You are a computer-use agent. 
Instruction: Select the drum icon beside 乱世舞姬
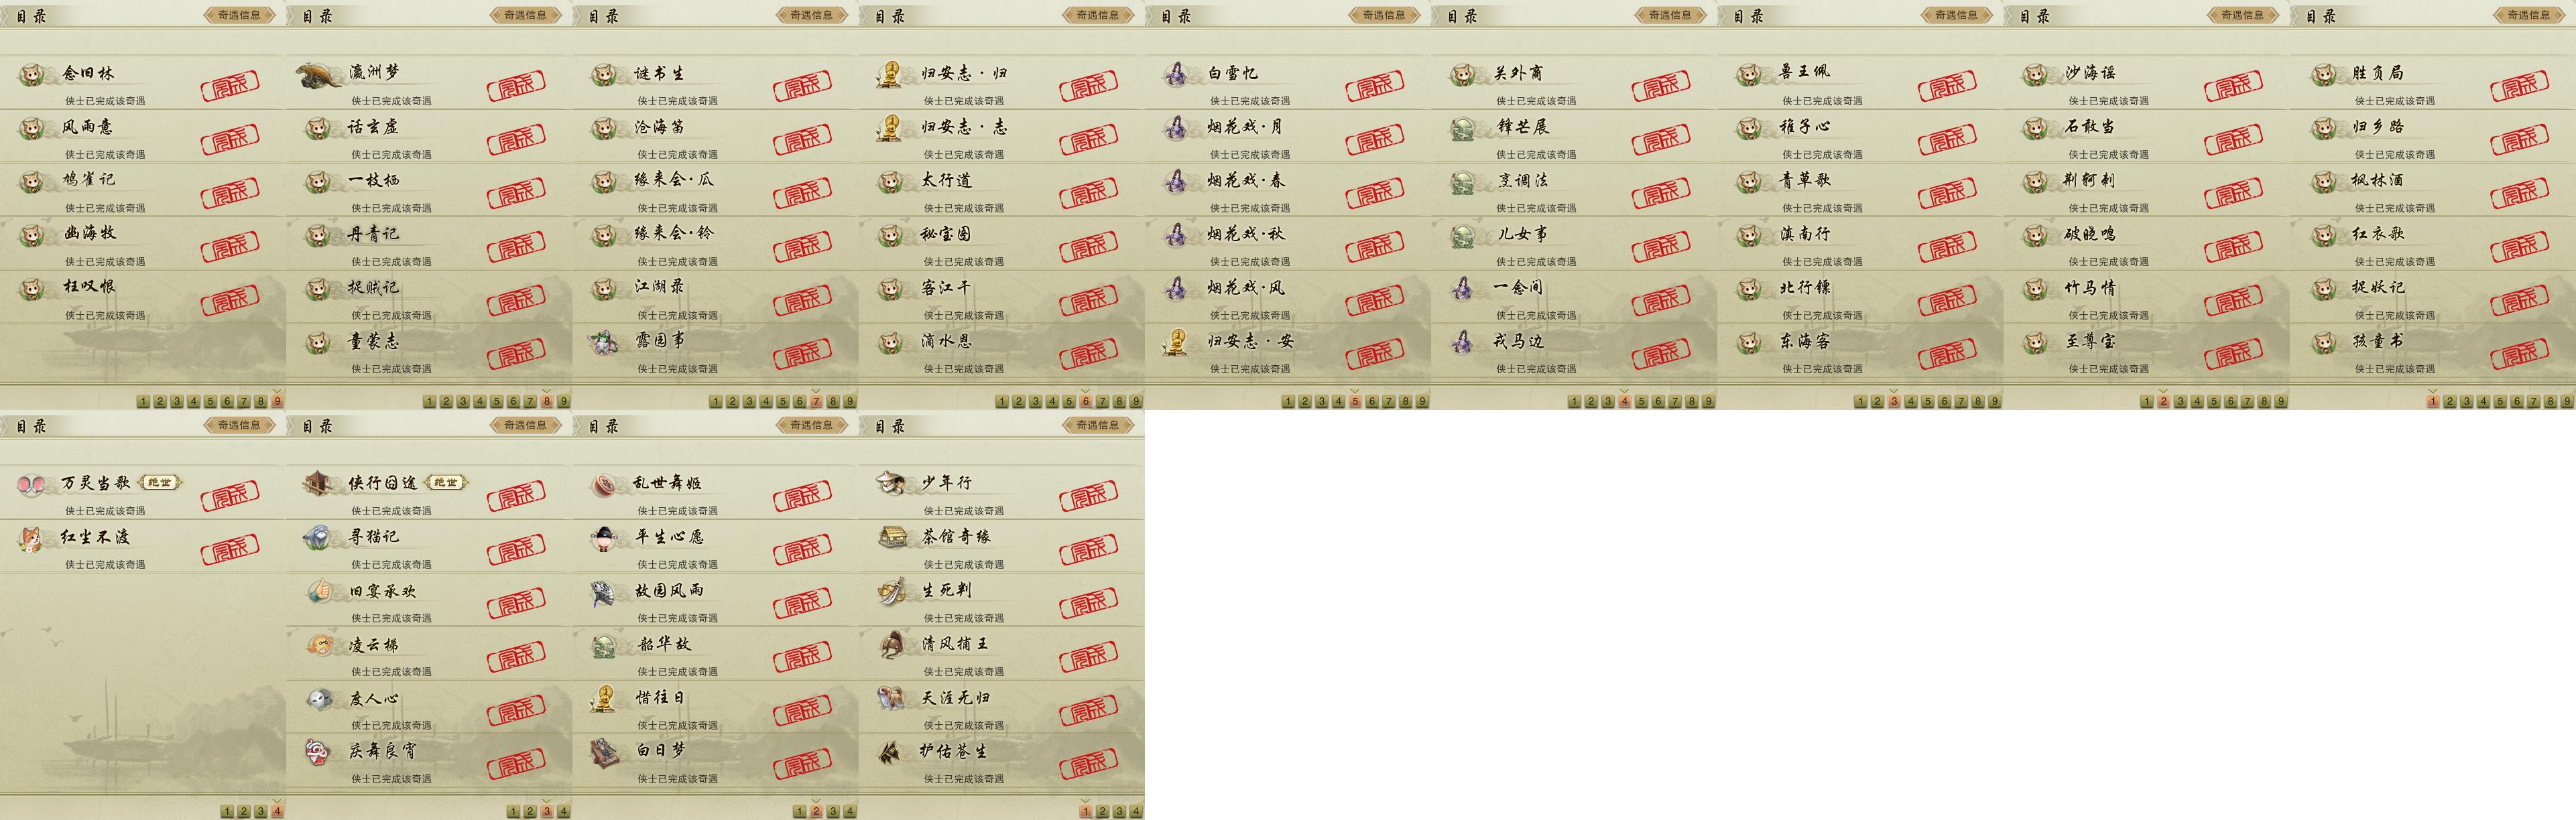(x=604, y=484)
